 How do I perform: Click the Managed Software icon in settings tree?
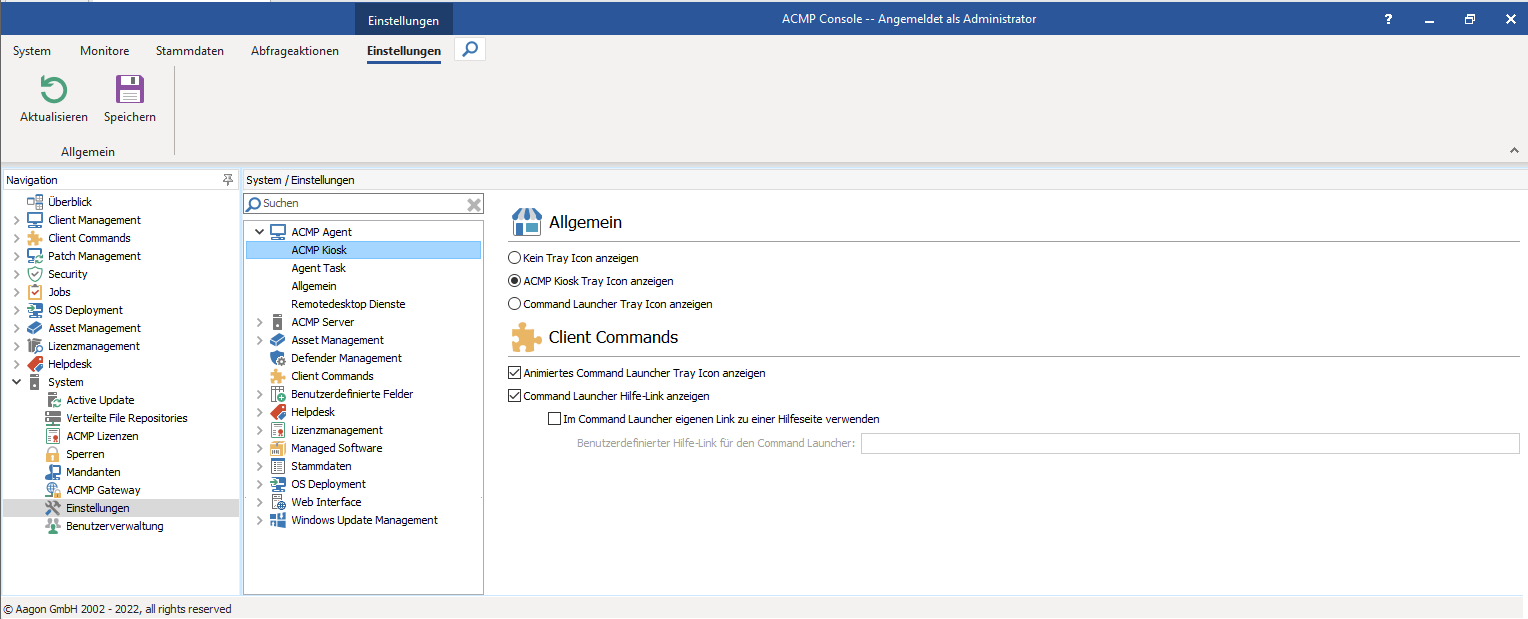[278, 448]
